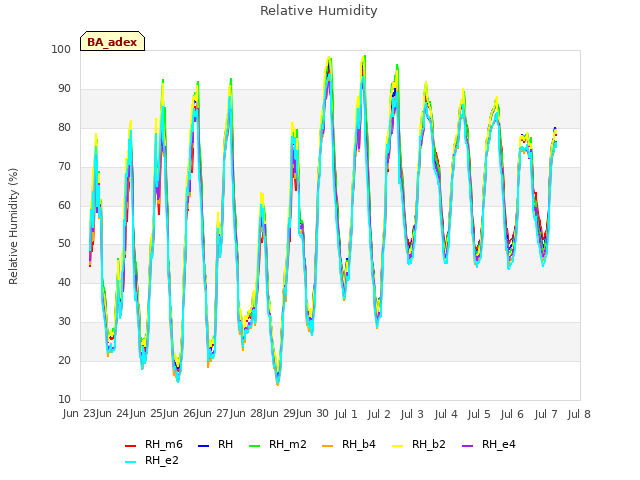640x480 pixels.
Task: Click the 10 y-axis tick label
Action: point(64,399)
